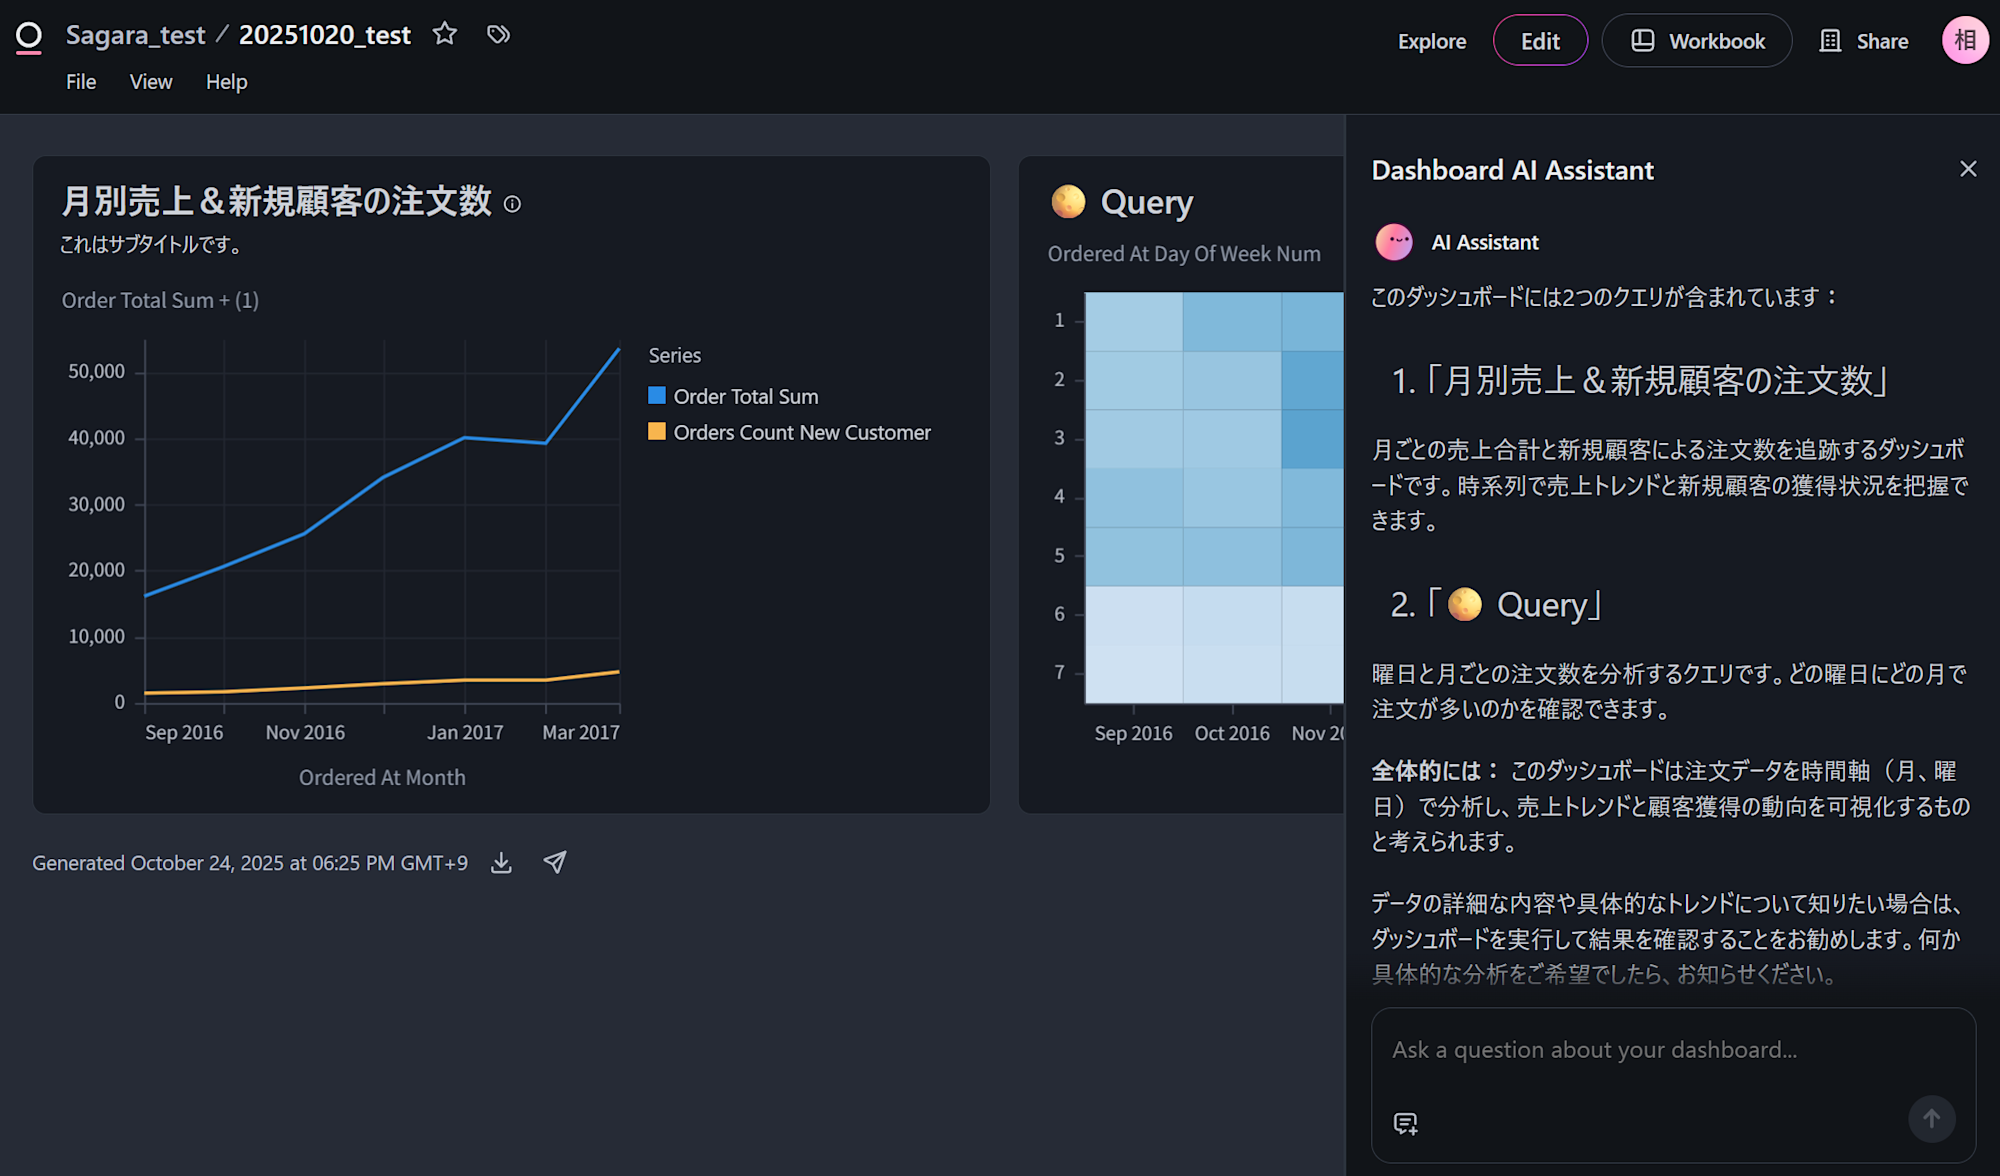
Task: Click the labels tag icon
Action: (498, 34)
